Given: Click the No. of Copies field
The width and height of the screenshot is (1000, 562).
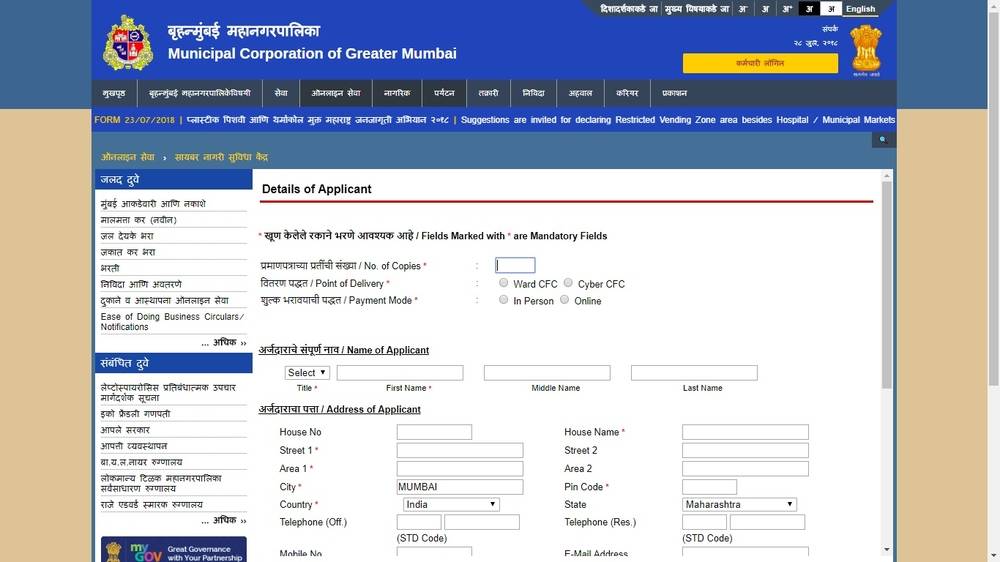Looking at the screenshot, I should click(515, 265).
